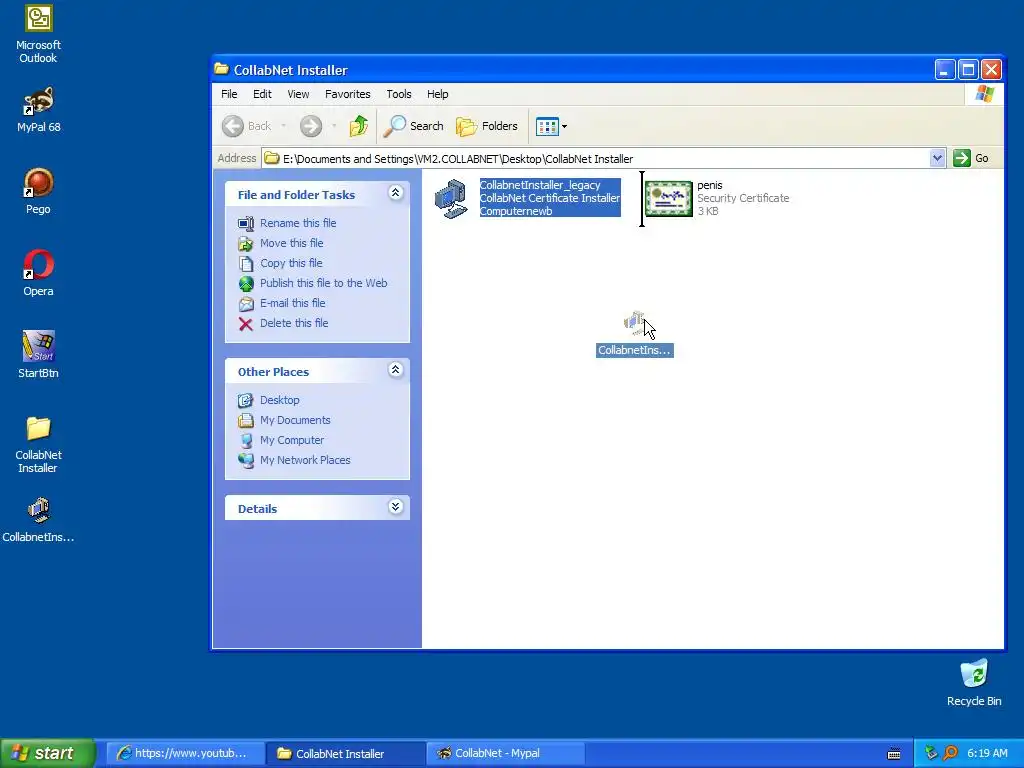Select CollabnetIns... desktop shortcut icon

[x=38, y=520]
